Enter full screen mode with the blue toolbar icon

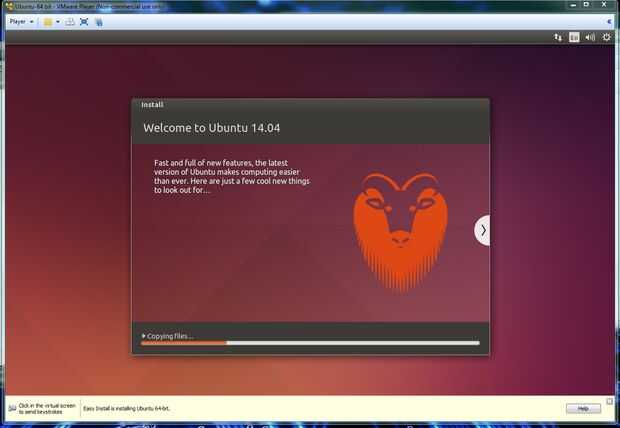(x=84, y=22)
